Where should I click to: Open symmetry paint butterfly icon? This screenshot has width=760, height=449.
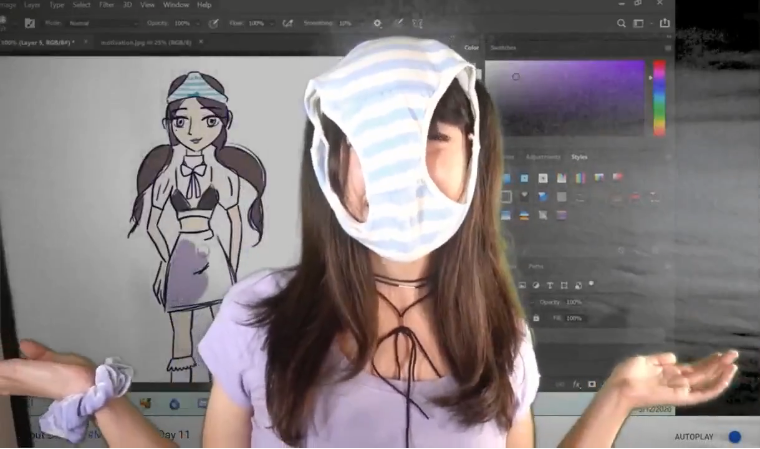[417, 23]
